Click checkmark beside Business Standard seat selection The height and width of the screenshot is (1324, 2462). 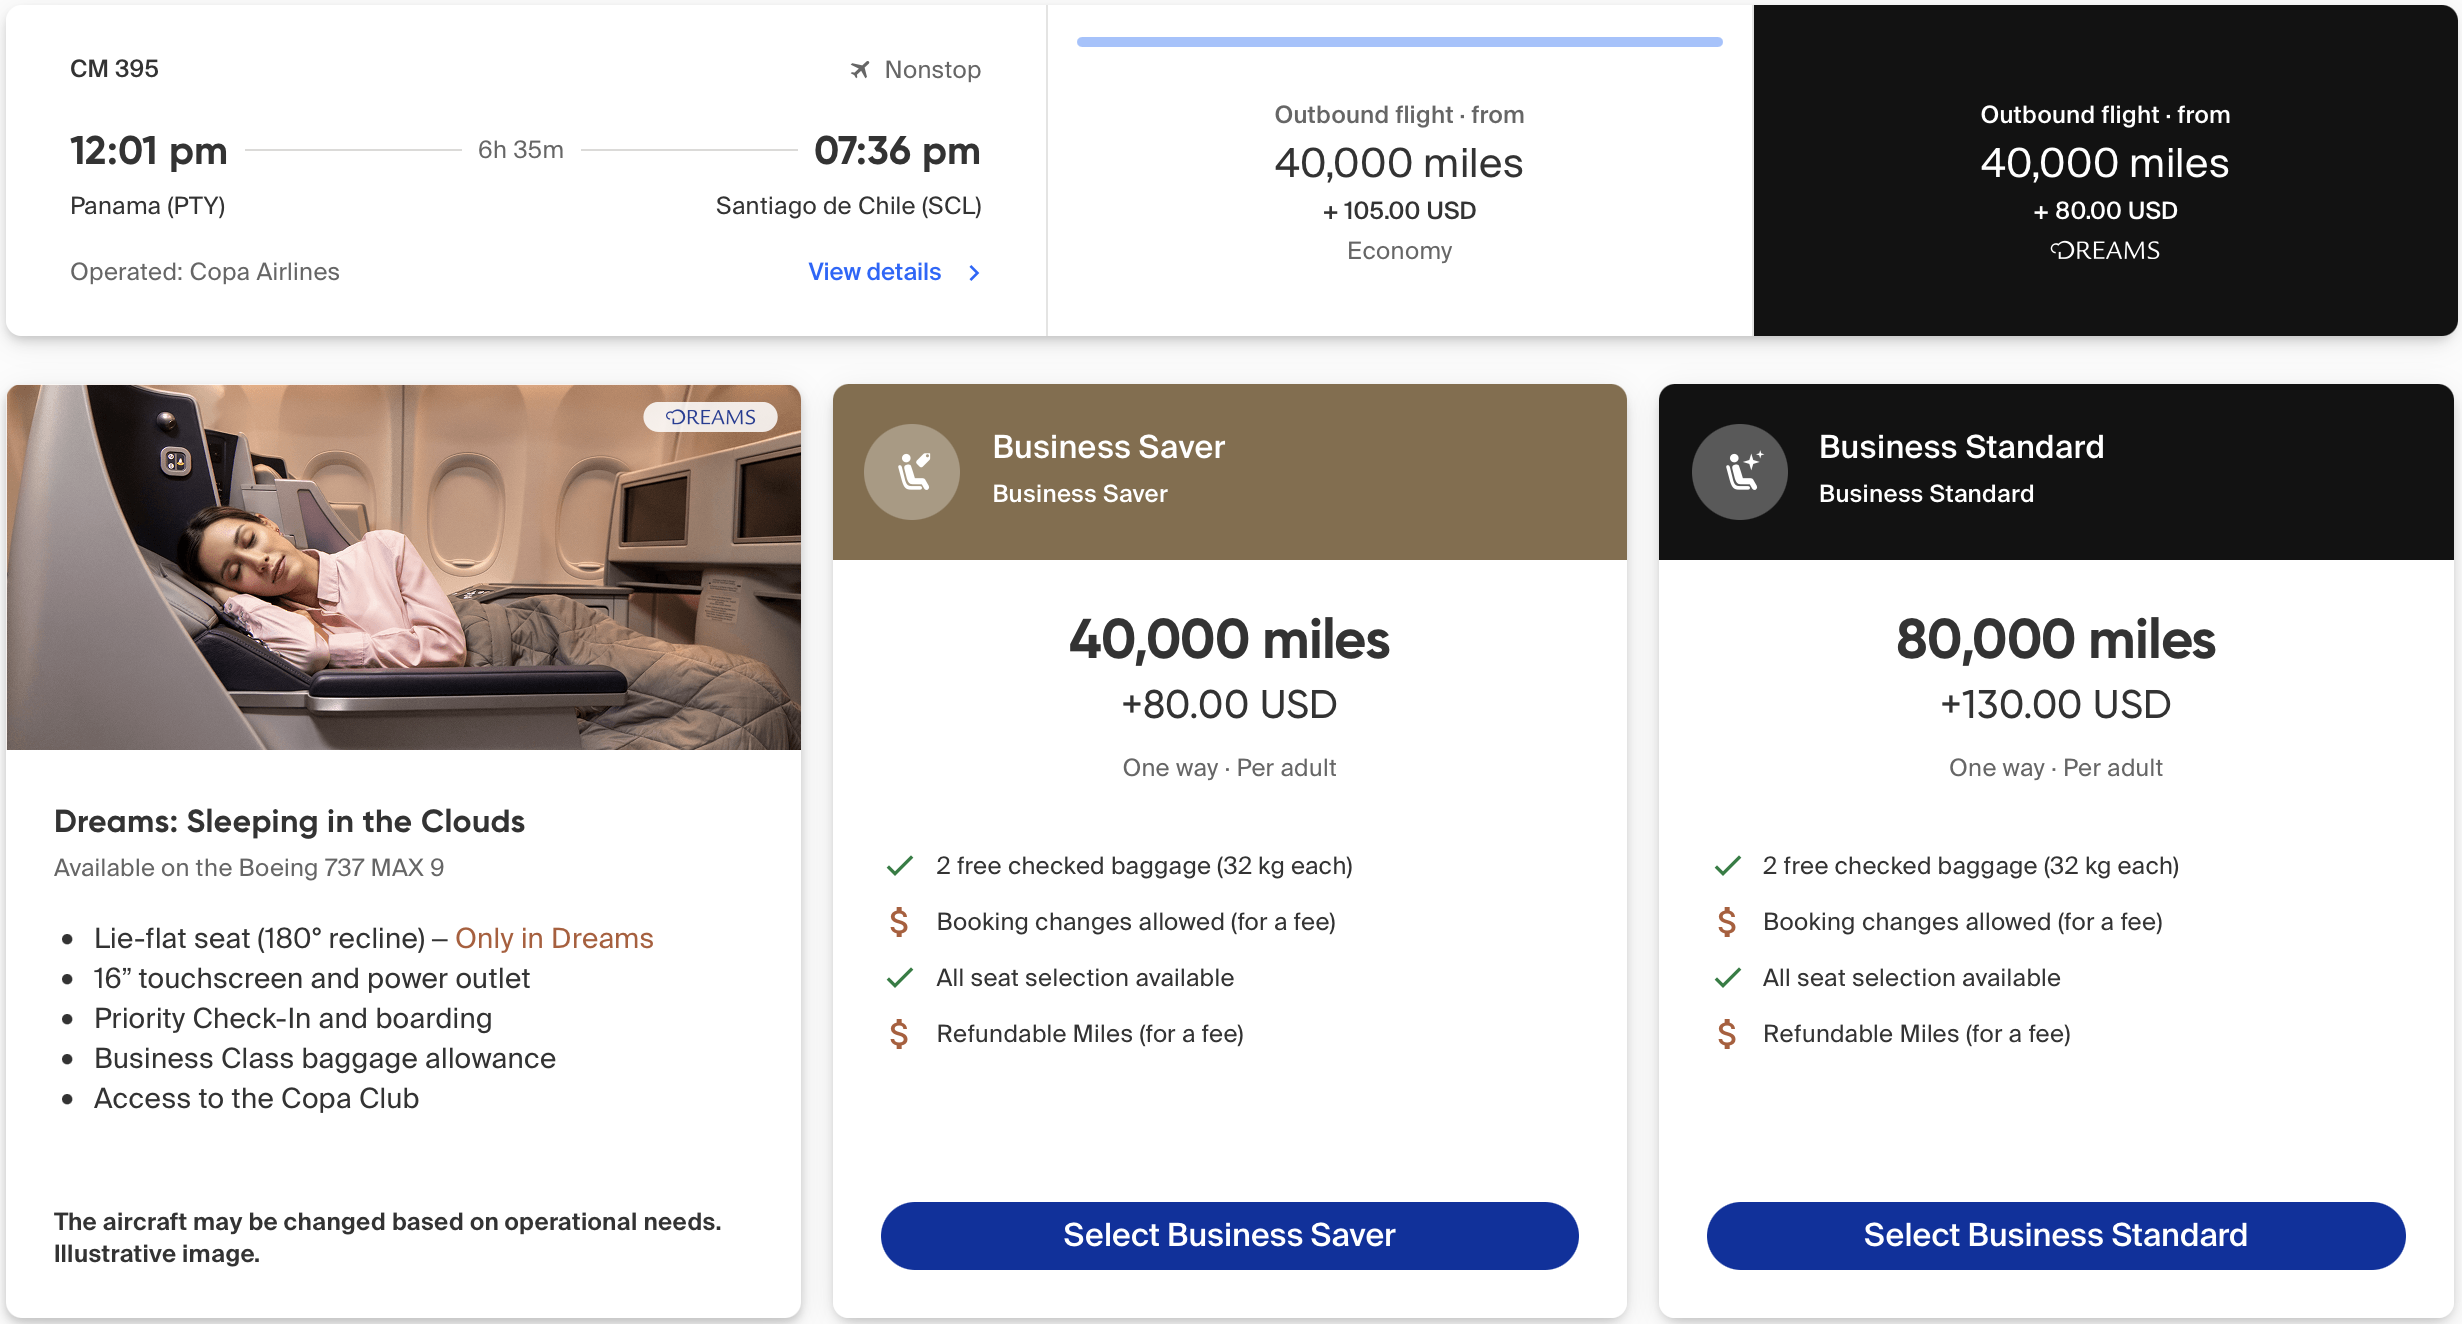[1727, 978]
